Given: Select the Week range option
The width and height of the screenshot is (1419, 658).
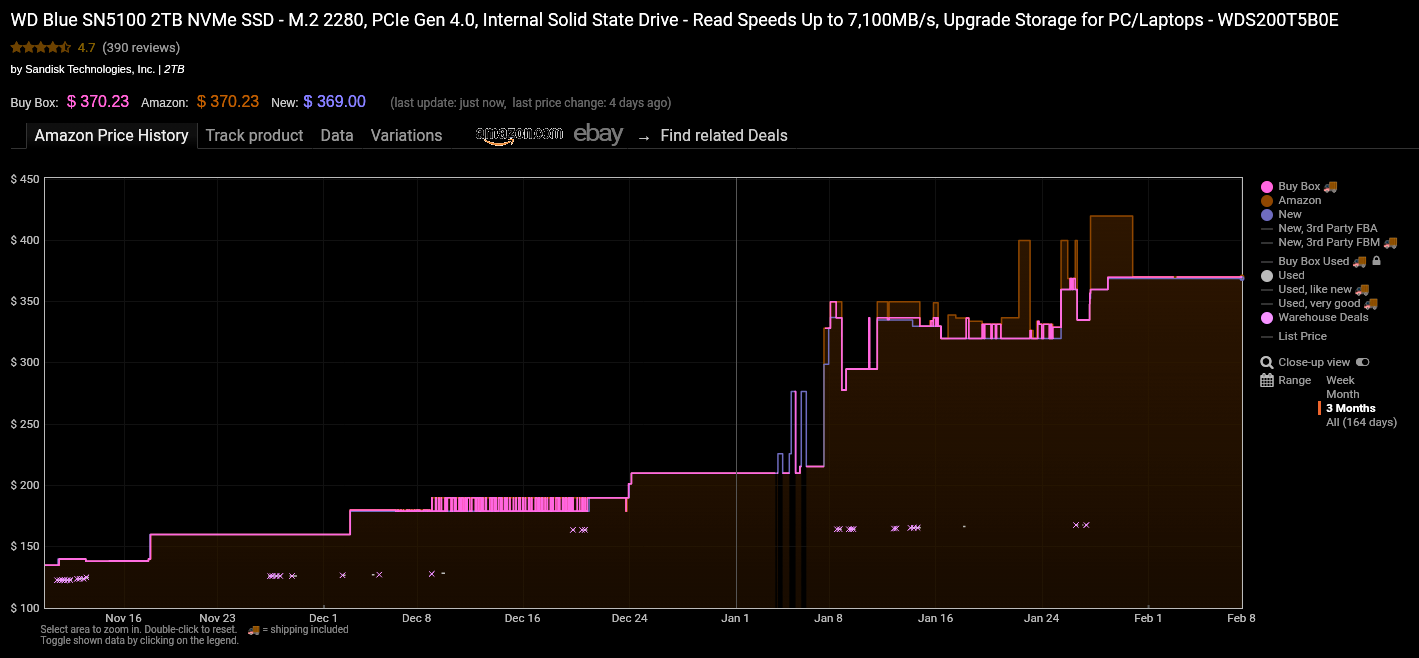Looking at the screenshot, I should pyautogui.click(x=1340, y=380).
